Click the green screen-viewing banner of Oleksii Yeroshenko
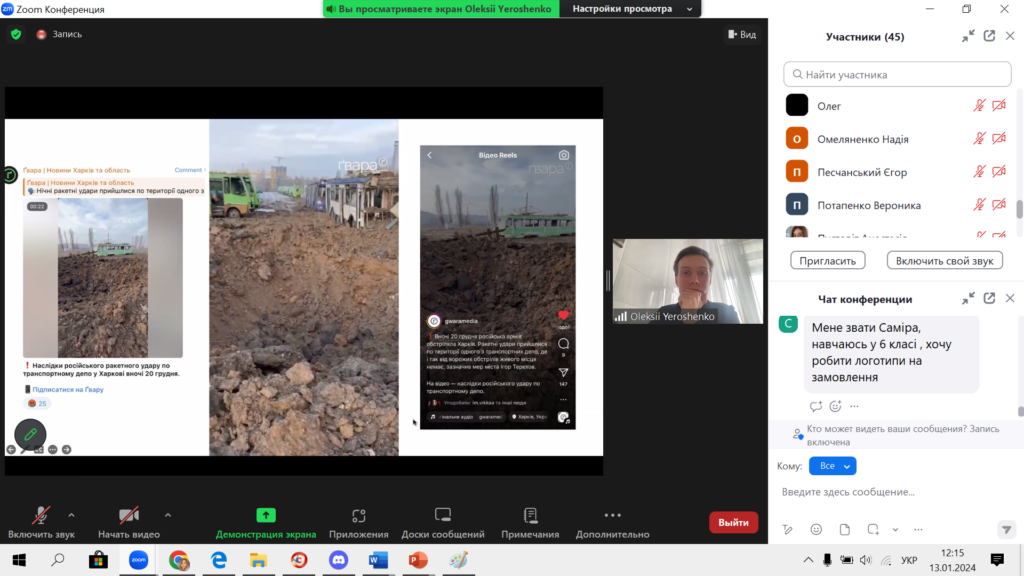1024x576 pixels. click(x=441, y=8)
